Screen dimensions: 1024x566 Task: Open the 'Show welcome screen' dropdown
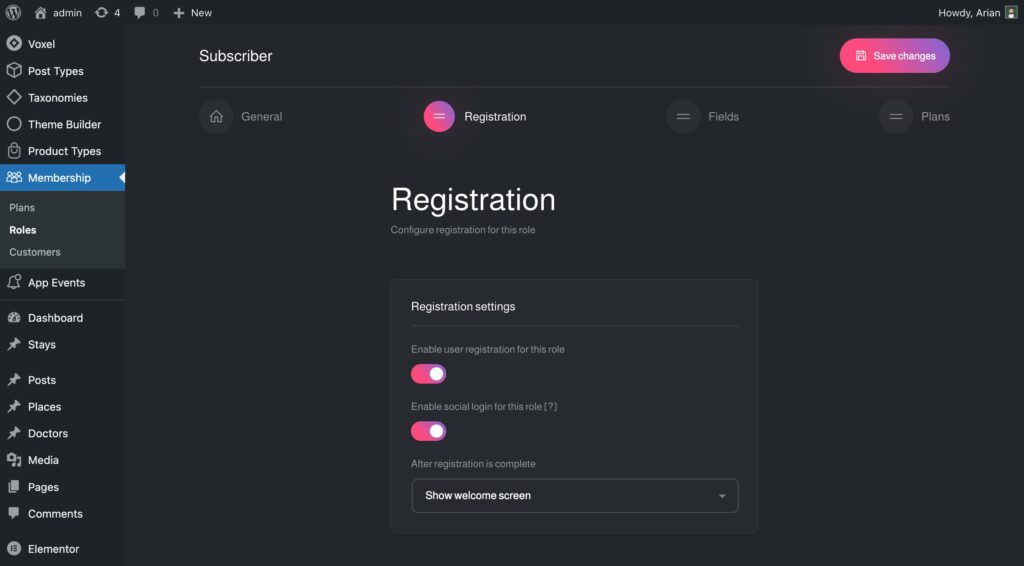pyautogui.click(x=575, y=496)
